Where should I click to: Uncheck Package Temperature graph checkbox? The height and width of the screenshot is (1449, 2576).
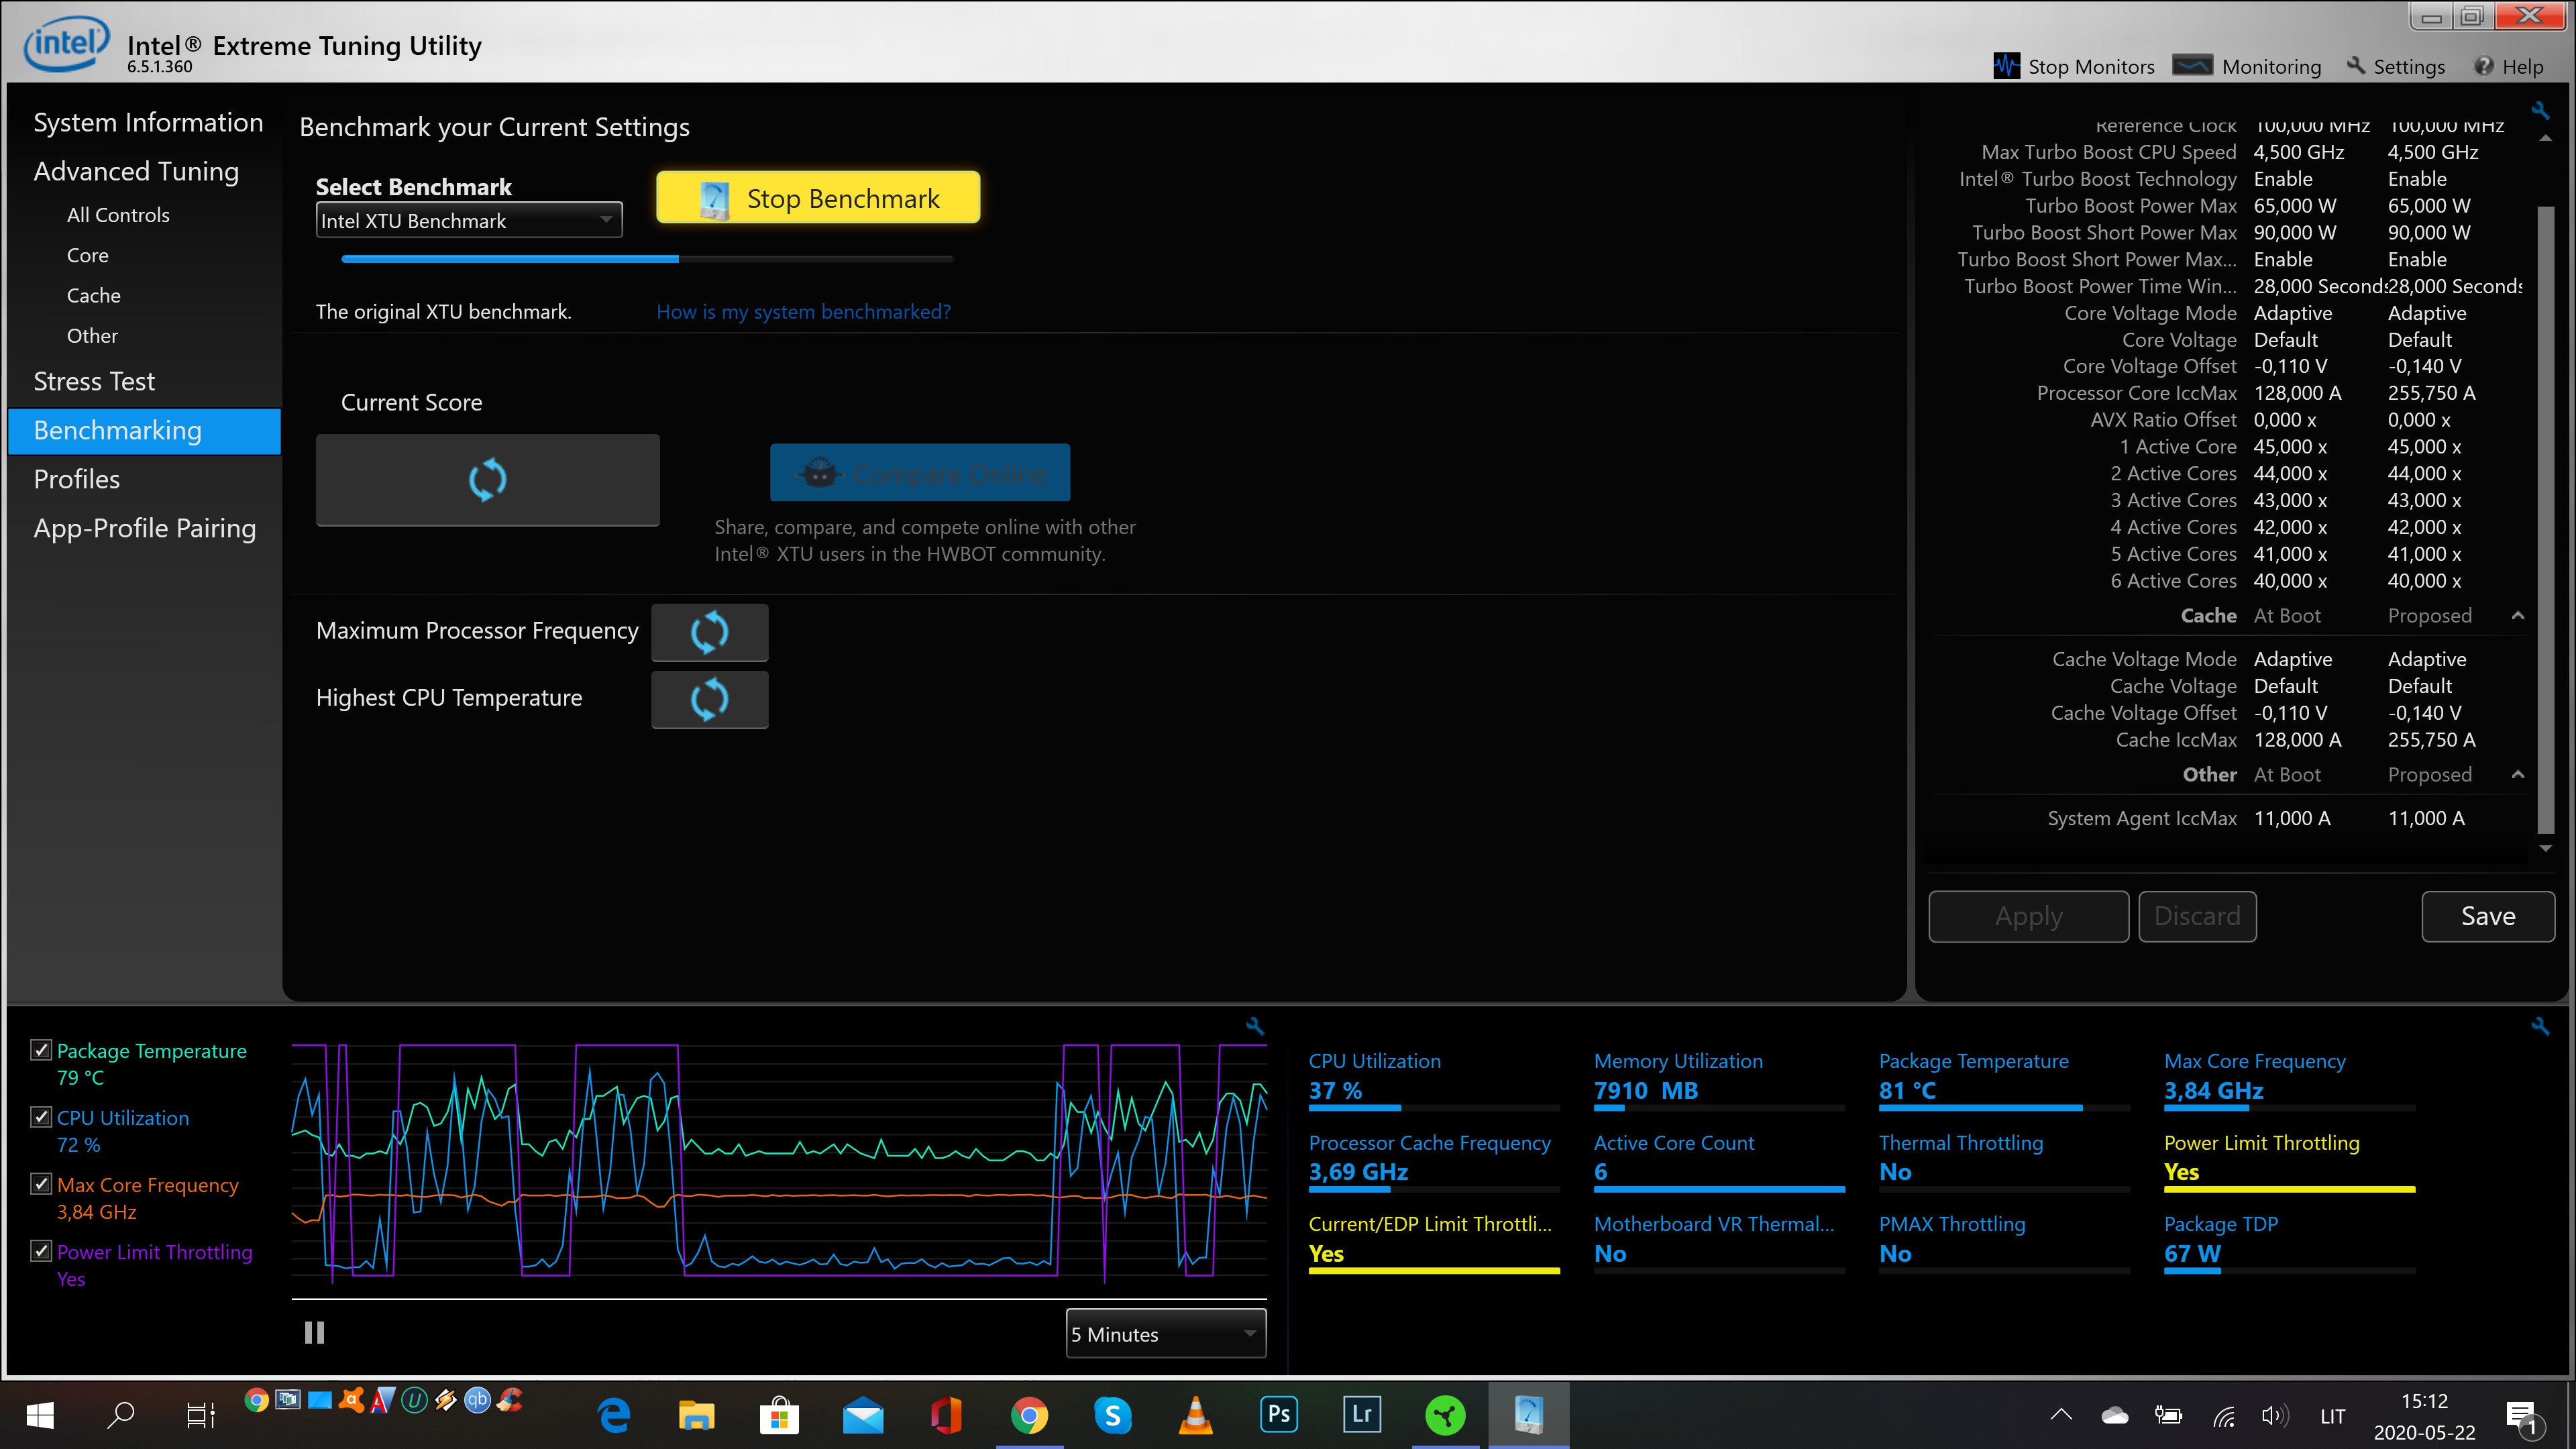tap(41, 1050)
